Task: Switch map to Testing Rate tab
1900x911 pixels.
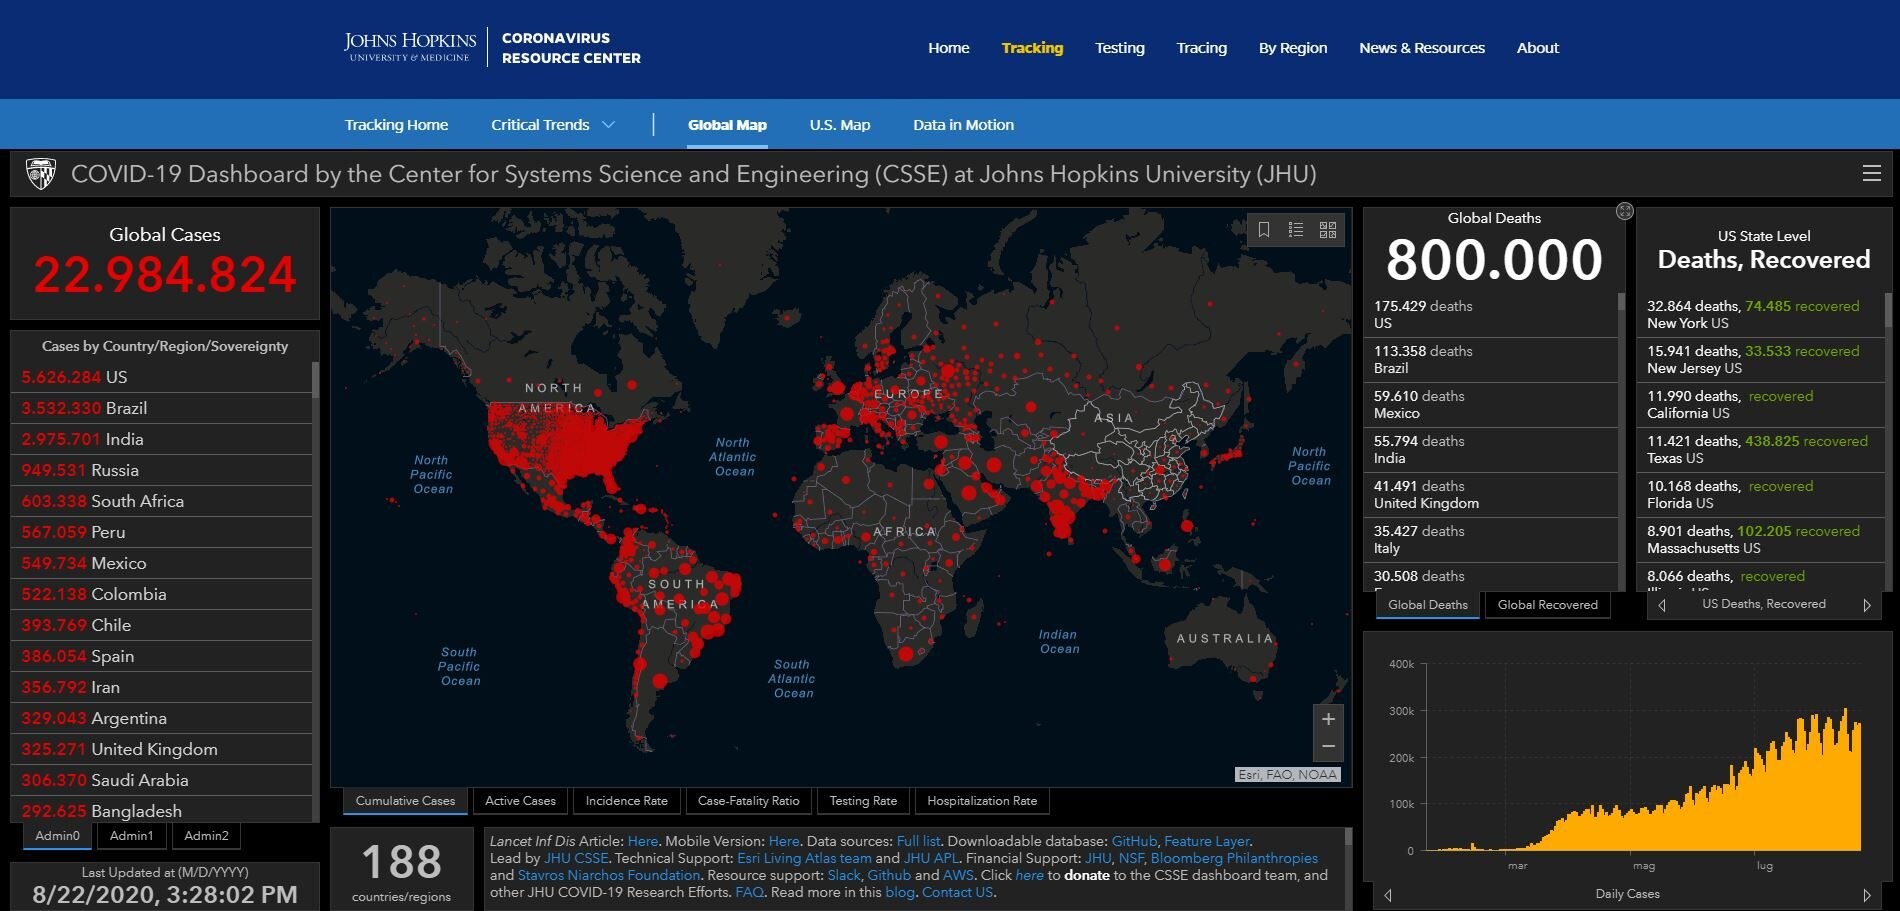Action: (863, 801)
